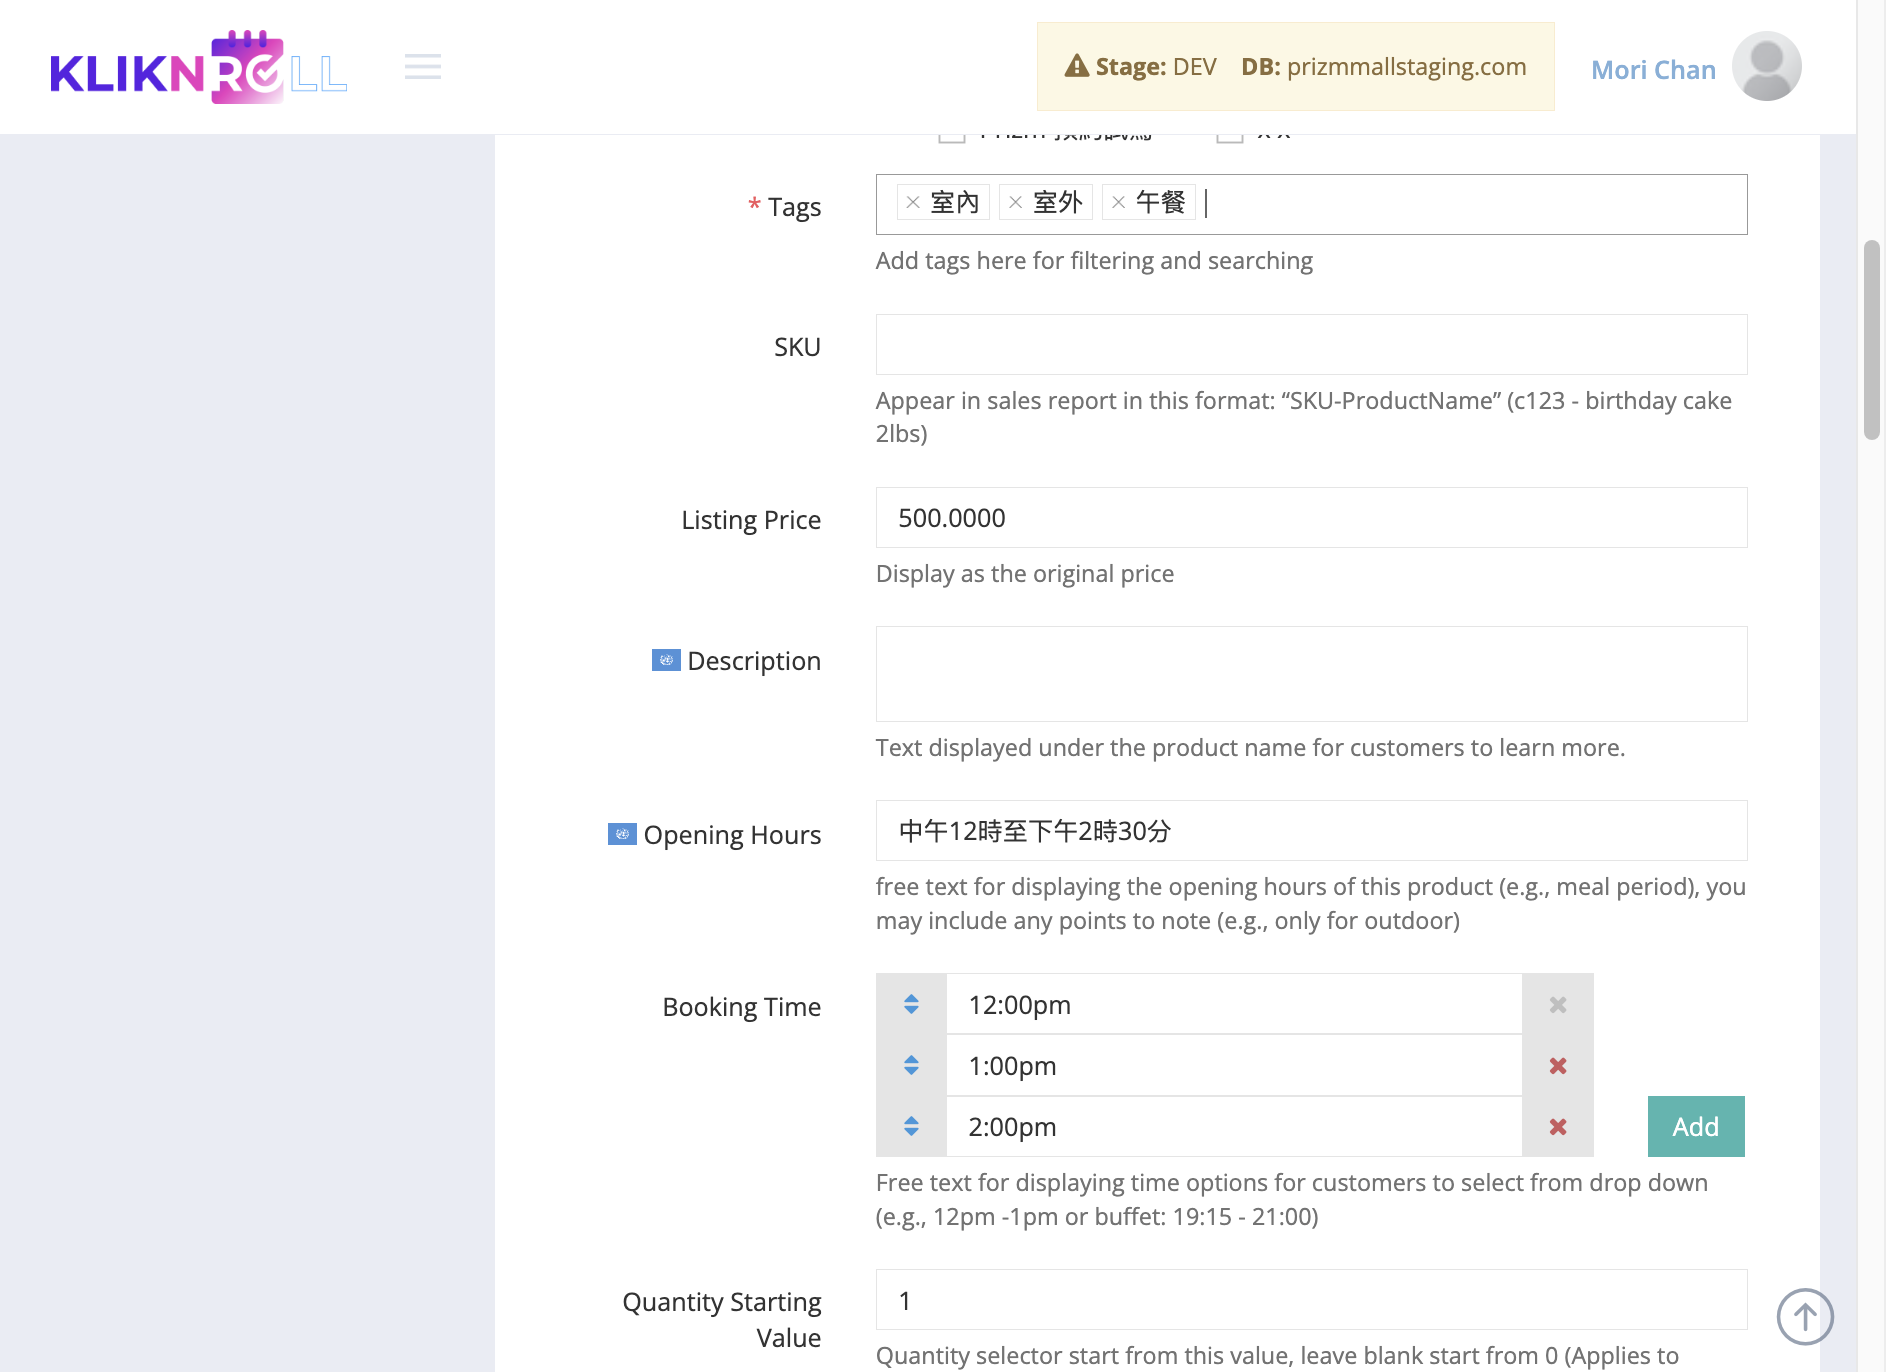This screenshot has width=1886, height=1372.
Task: Click the scroll-to-top arrow button
Action: (x=1805, y=1316)
